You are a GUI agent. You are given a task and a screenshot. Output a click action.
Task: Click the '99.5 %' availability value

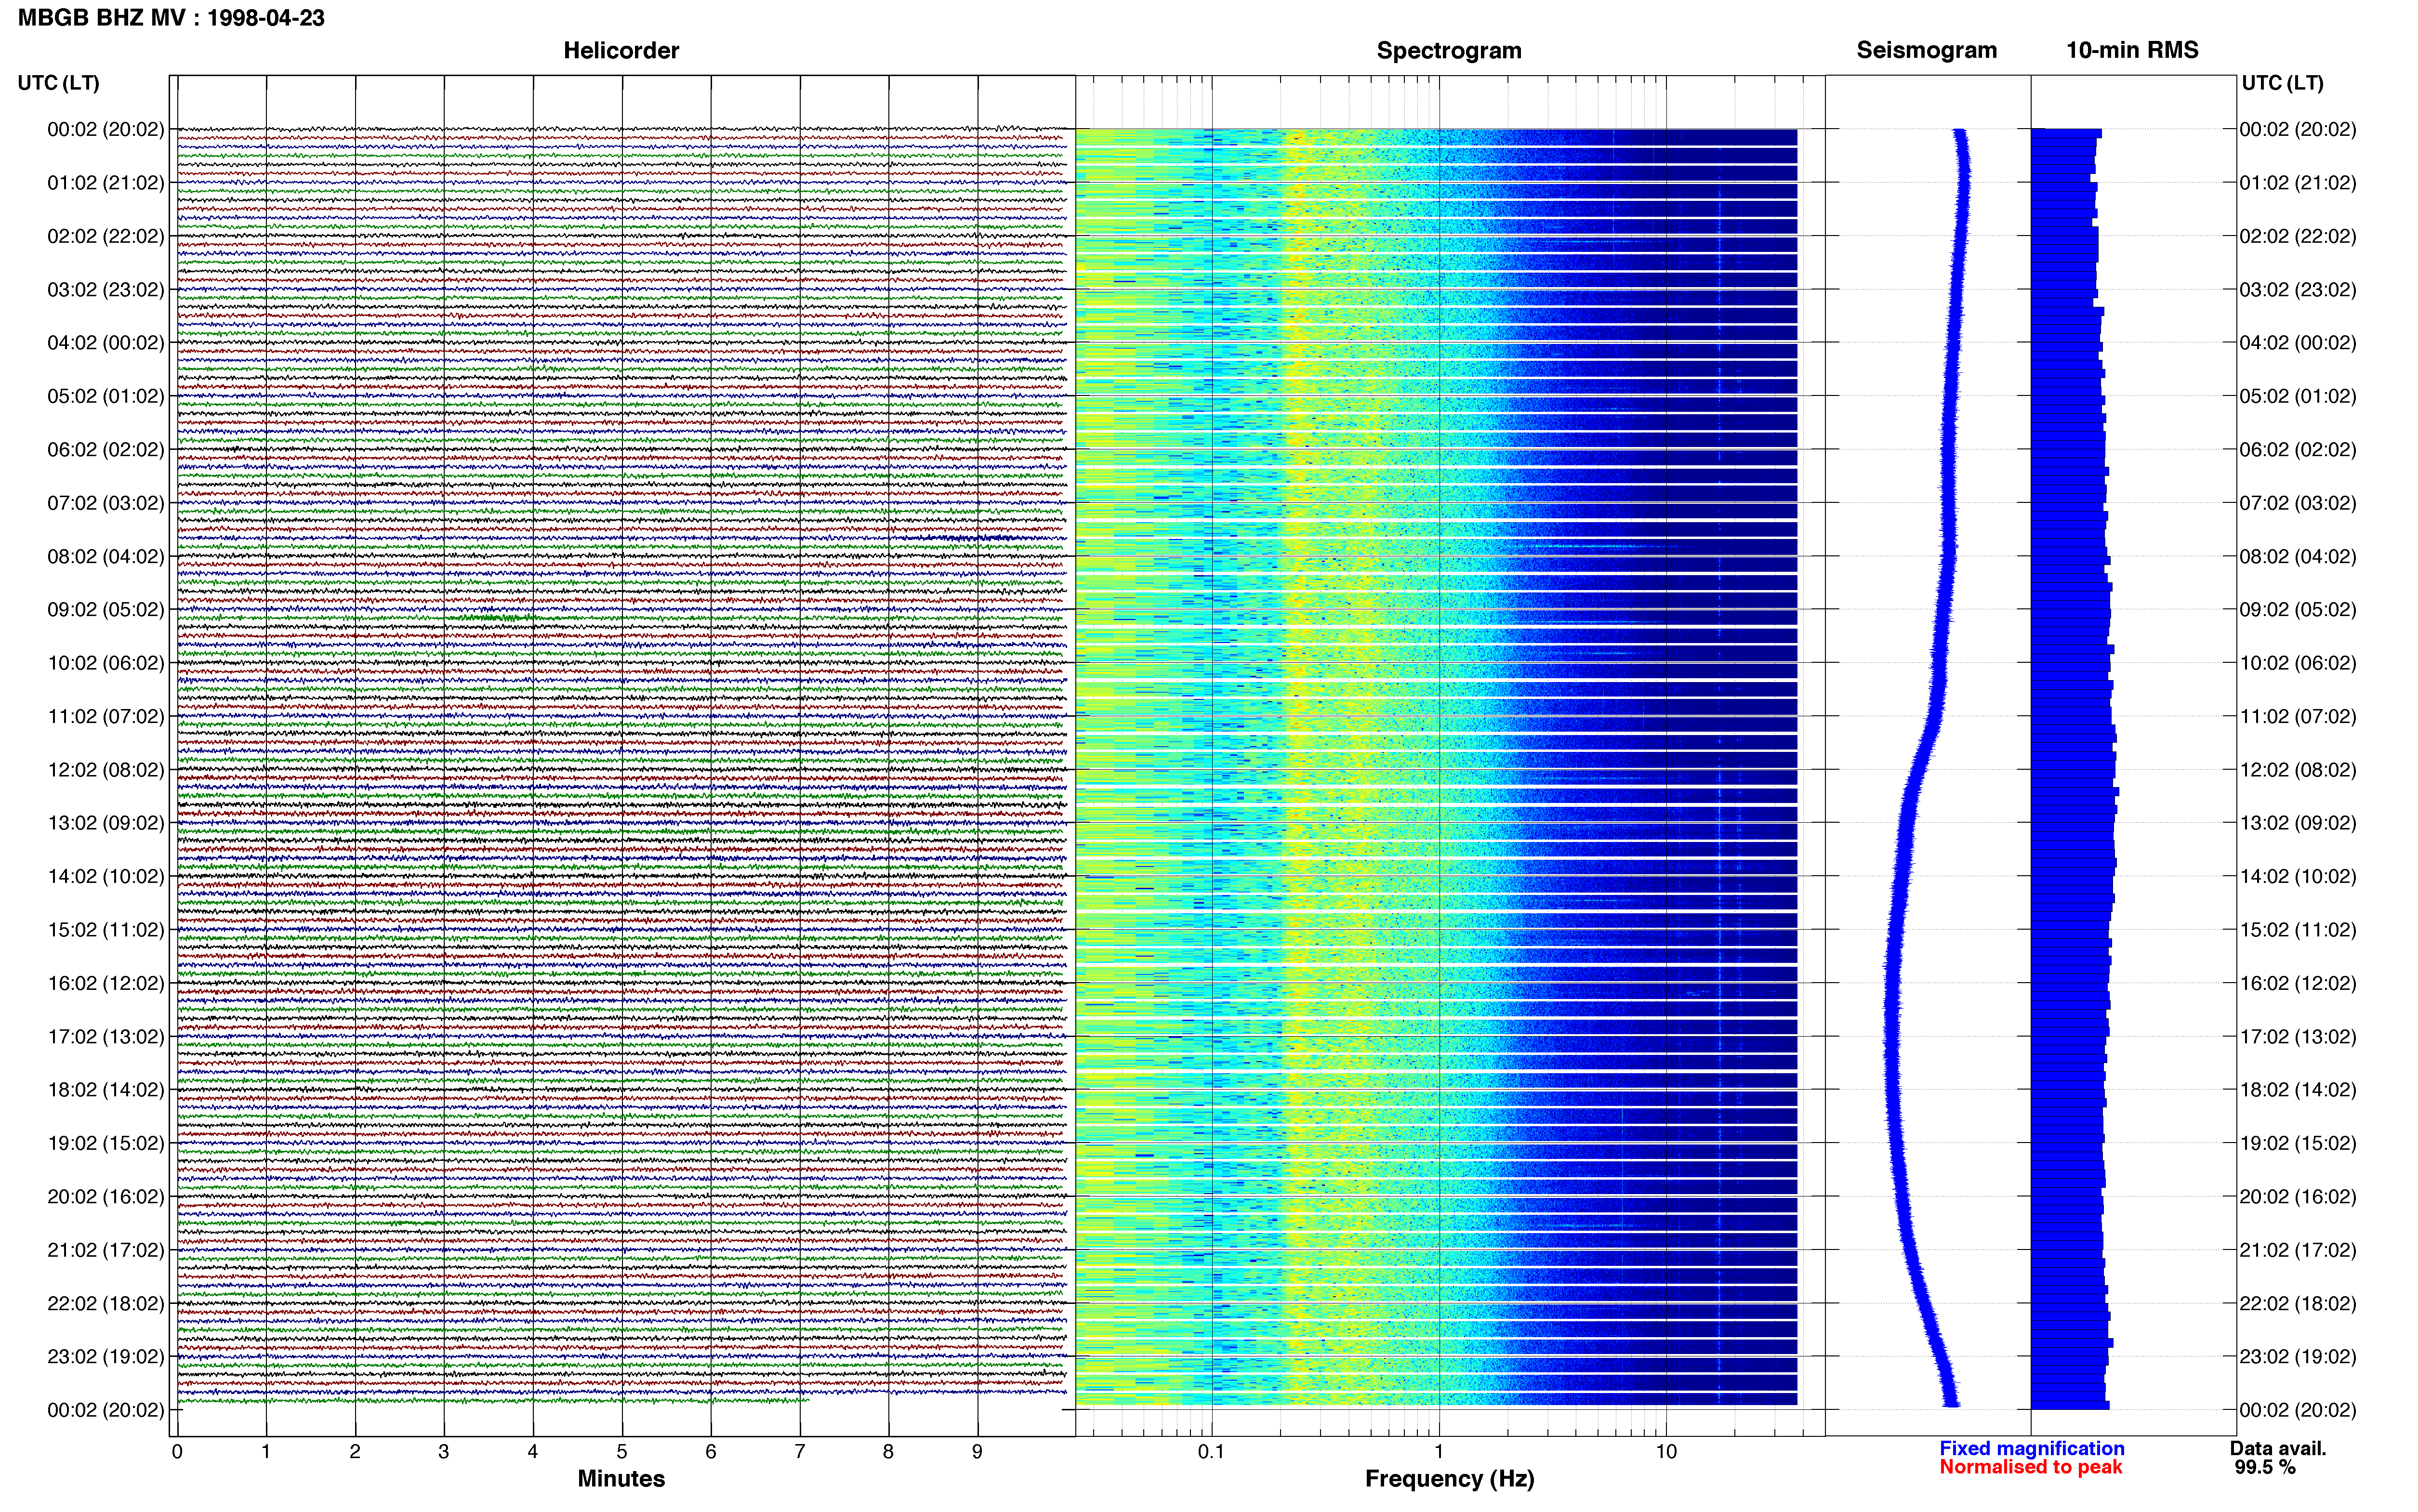2265,1468
